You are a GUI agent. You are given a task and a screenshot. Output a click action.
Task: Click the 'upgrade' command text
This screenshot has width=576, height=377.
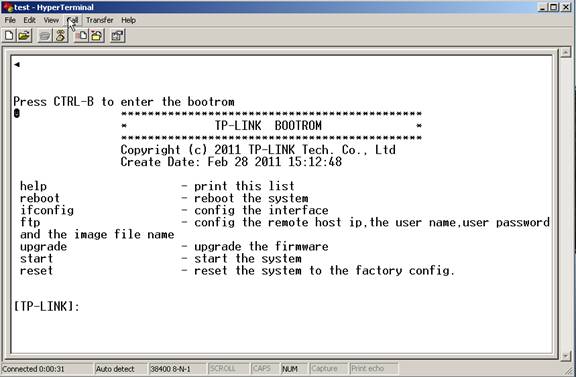click(43, 247)
